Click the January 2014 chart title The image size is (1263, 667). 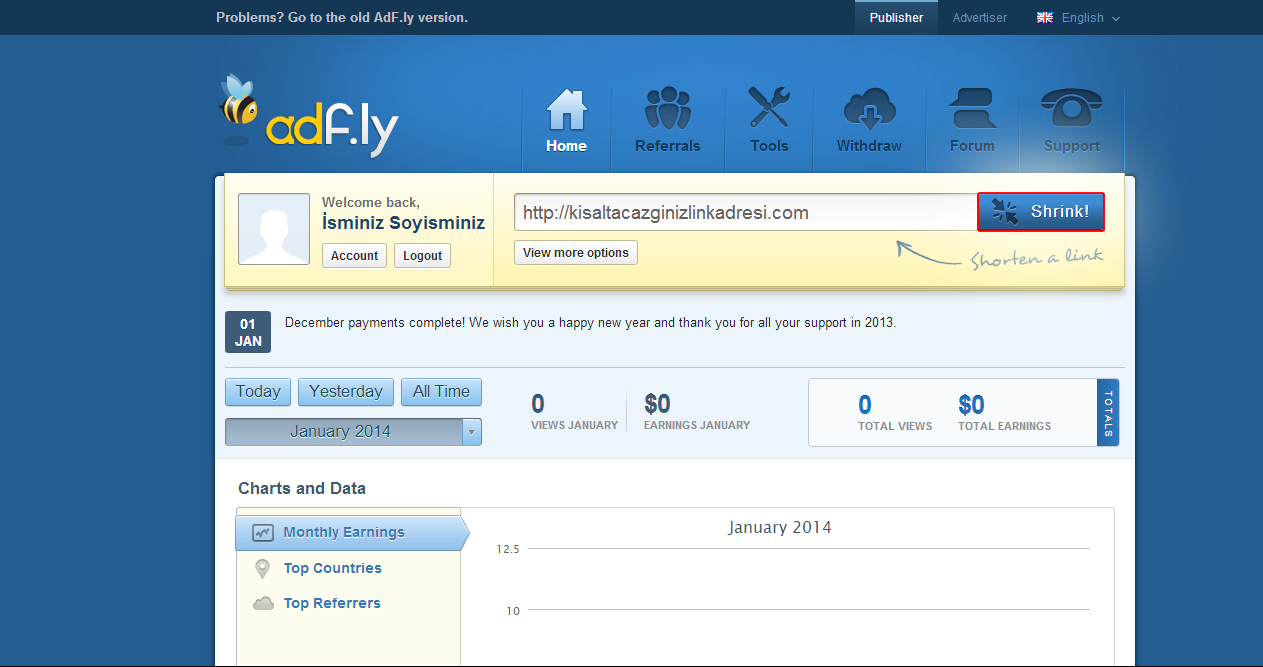click(x=780, y=527)
